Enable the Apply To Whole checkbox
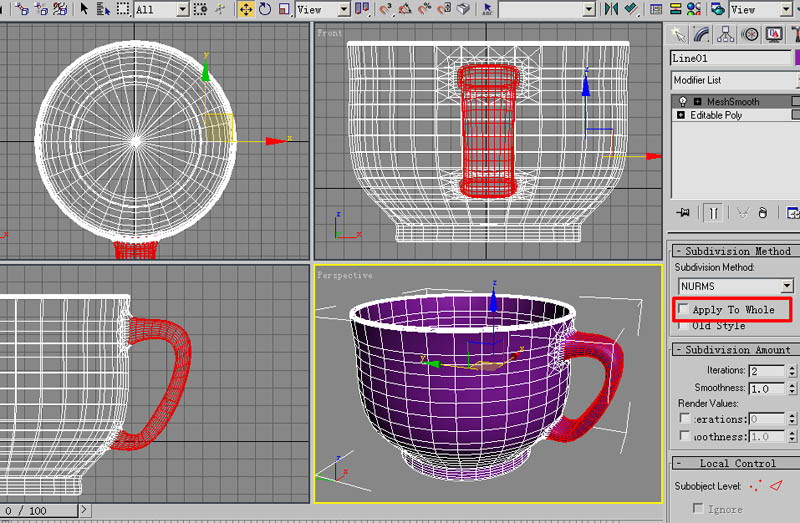Screen dimensions: 800x523 coord(683,310)
